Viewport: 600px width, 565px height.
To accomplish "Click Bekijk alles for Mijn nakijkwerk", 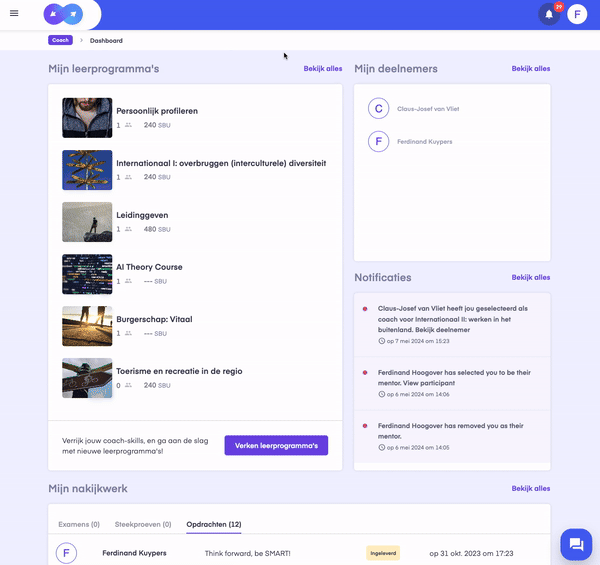I will tap(531, 488).
